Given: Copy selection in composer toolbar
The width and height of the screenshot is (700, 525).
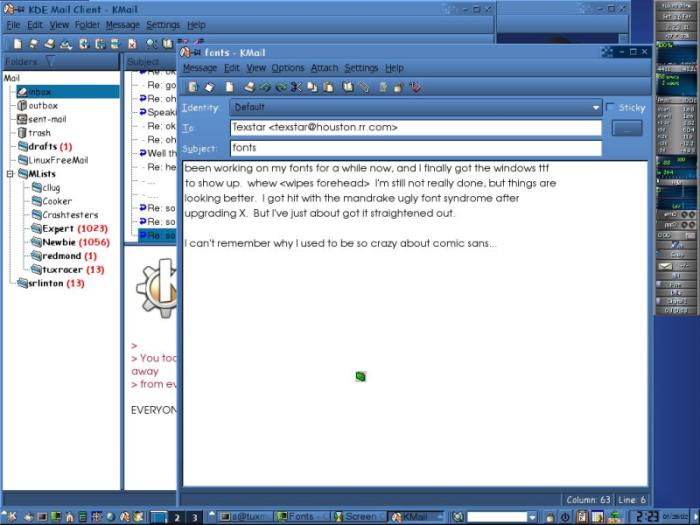Looking at the screenshot, I should click(312, 87).
